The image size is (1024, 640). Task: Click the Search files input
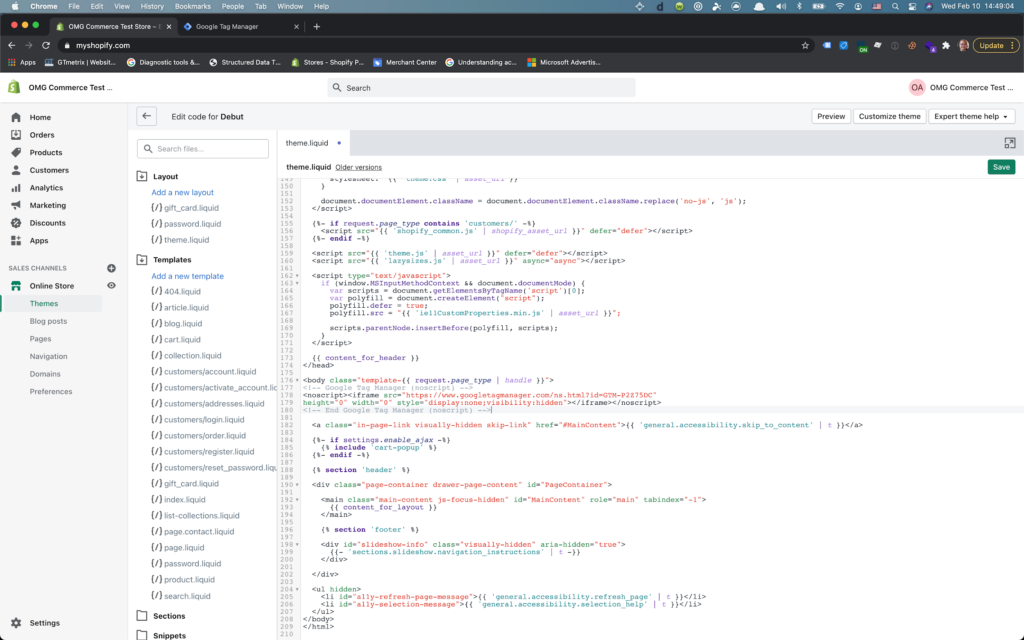click(203, 149)
